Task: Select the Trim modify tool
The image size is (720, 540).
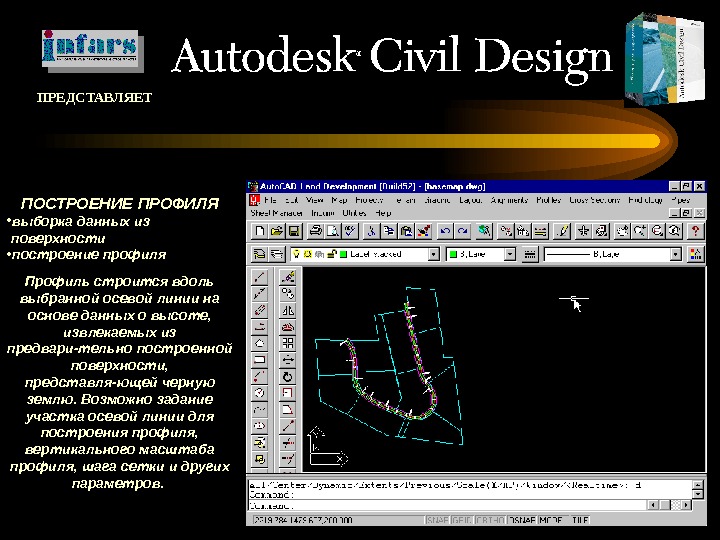Action: click(288, 442)
